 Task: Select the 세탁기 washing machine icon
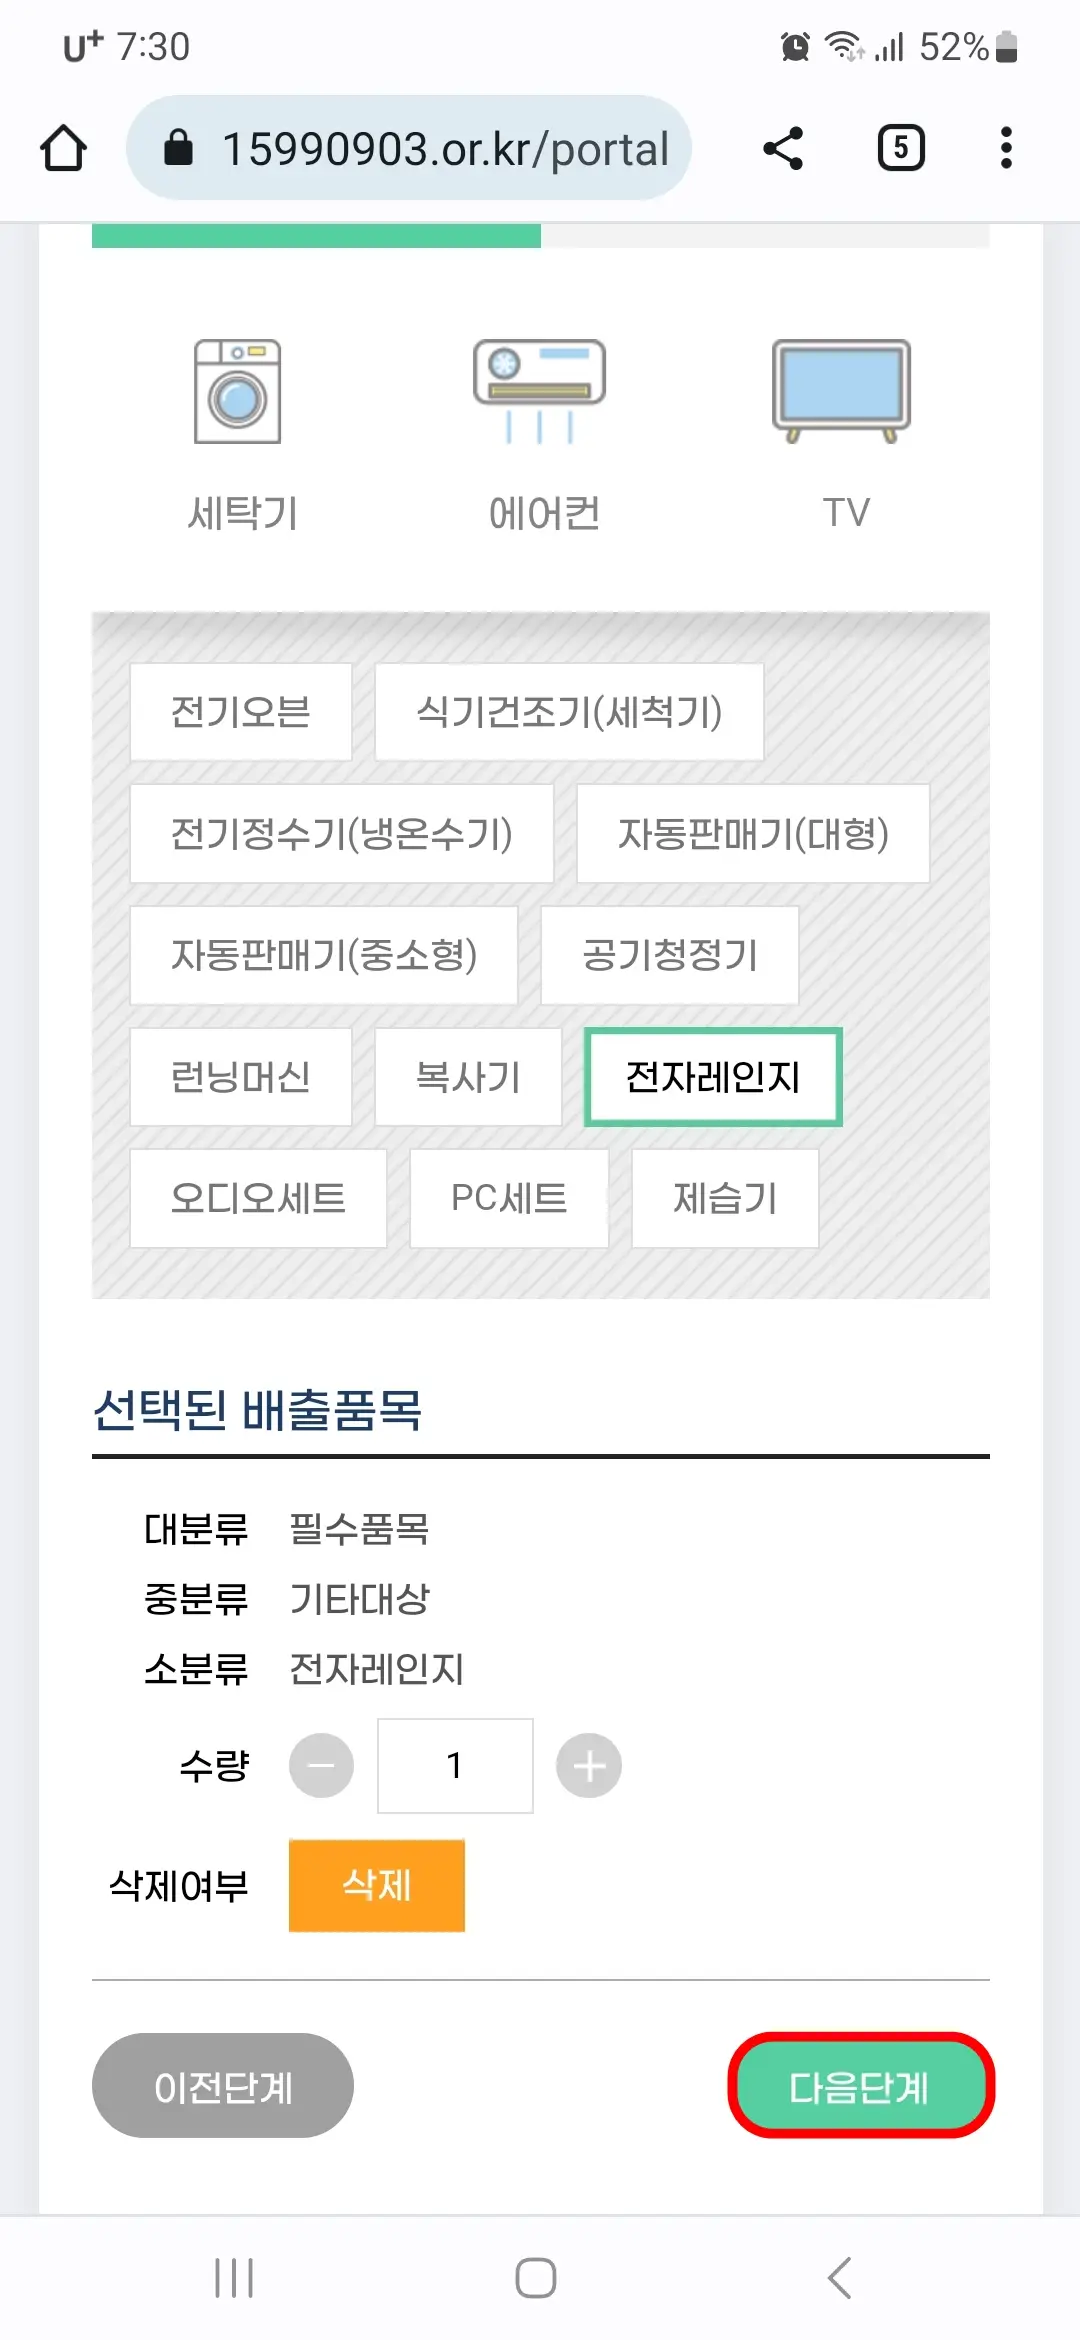[x=240, y=392]
